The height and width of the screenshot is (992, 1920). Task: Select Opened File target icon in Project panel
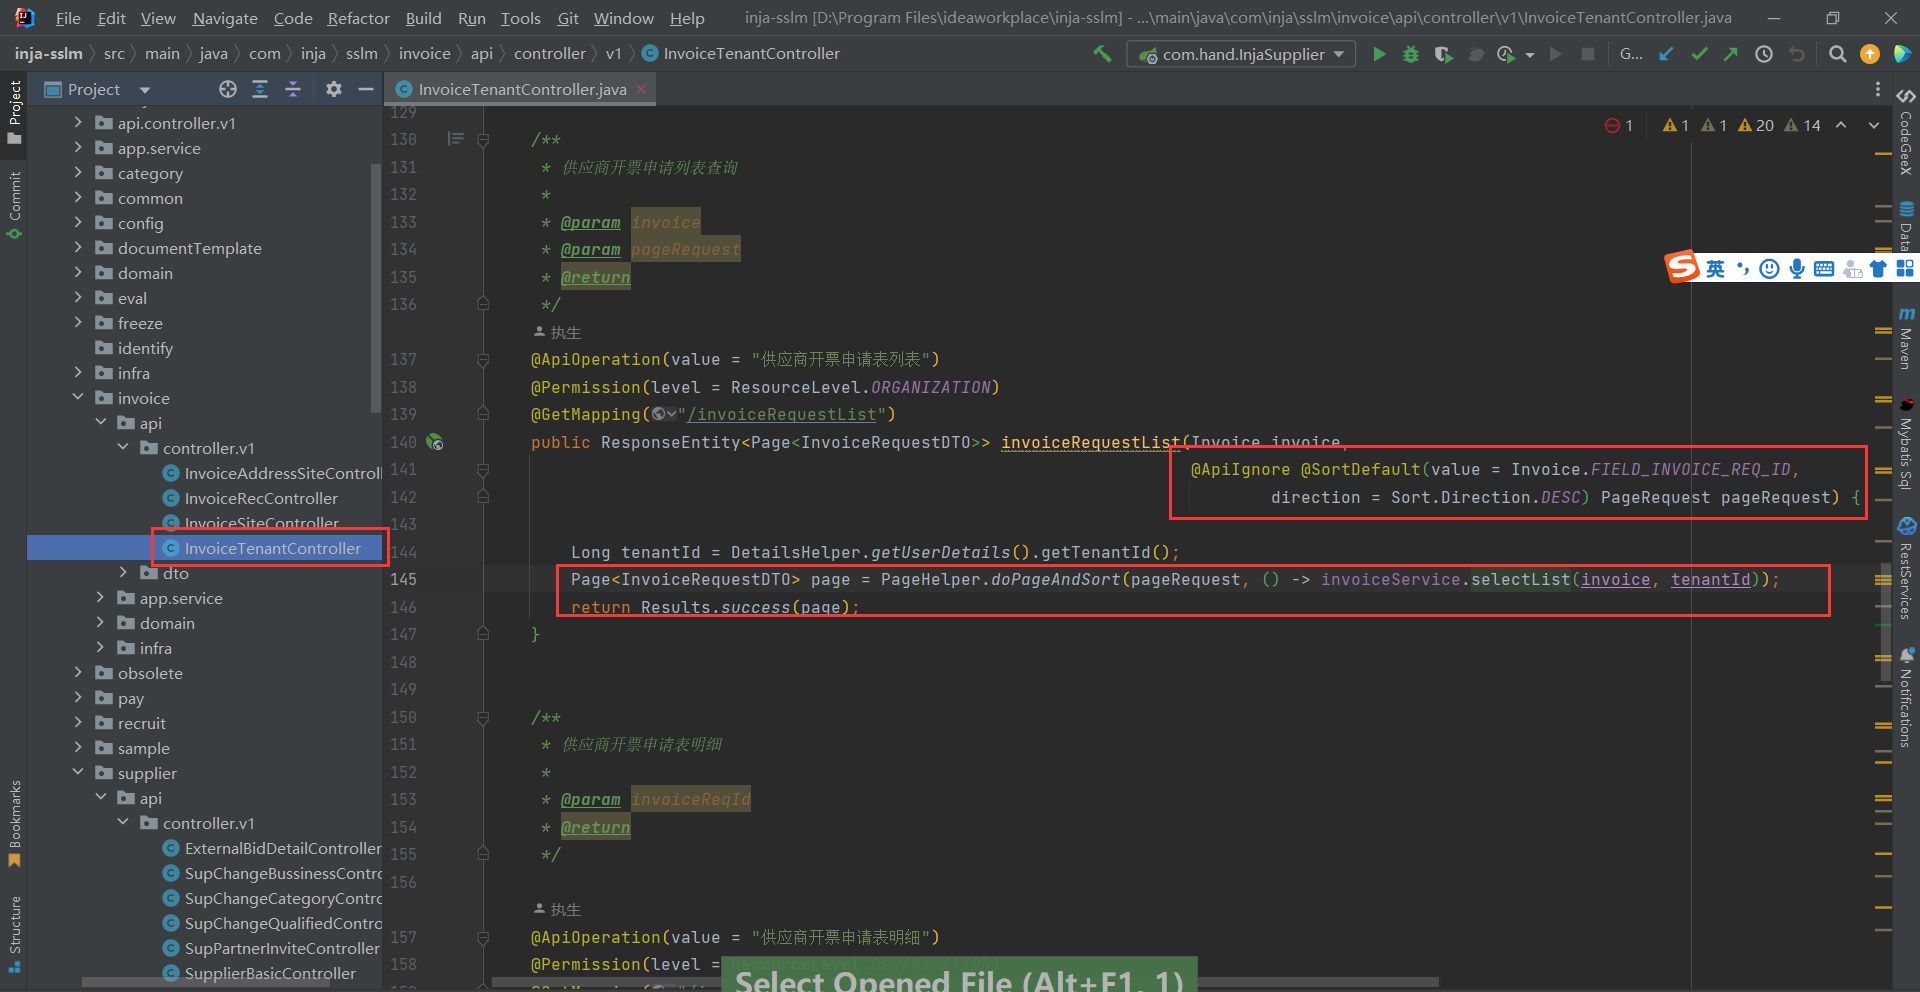pyautogui.click(x=228, y=89)
